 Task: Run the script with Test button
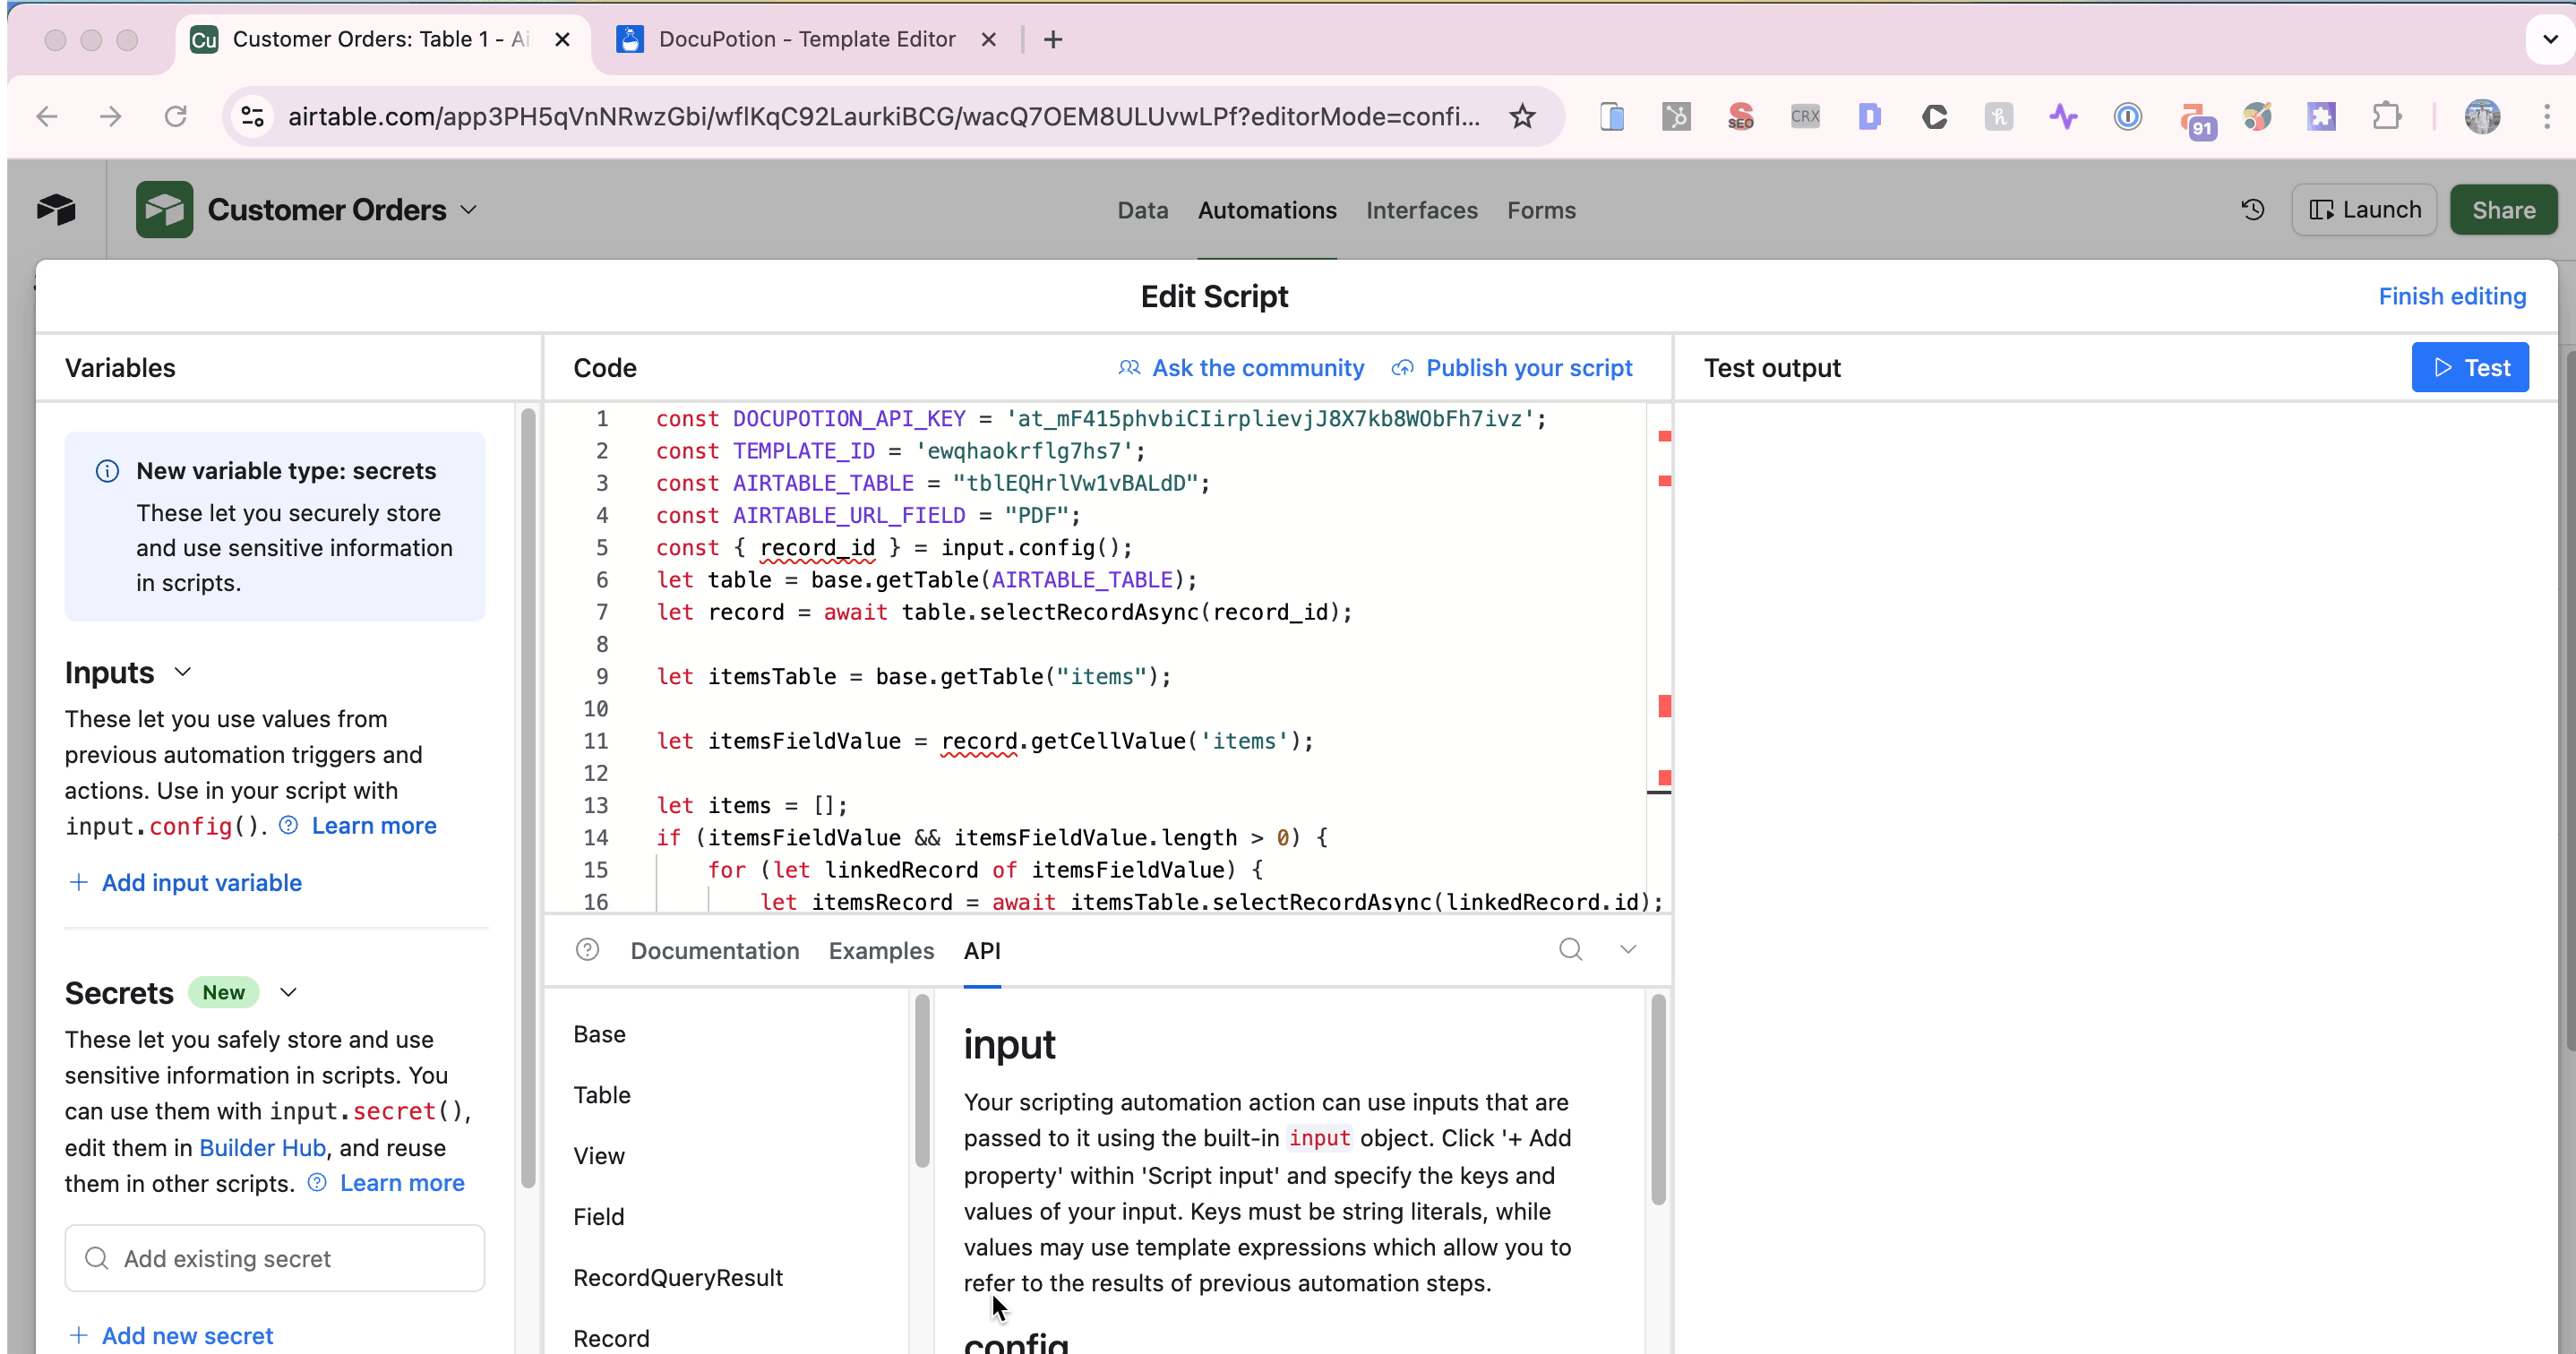pos(2469,367)
